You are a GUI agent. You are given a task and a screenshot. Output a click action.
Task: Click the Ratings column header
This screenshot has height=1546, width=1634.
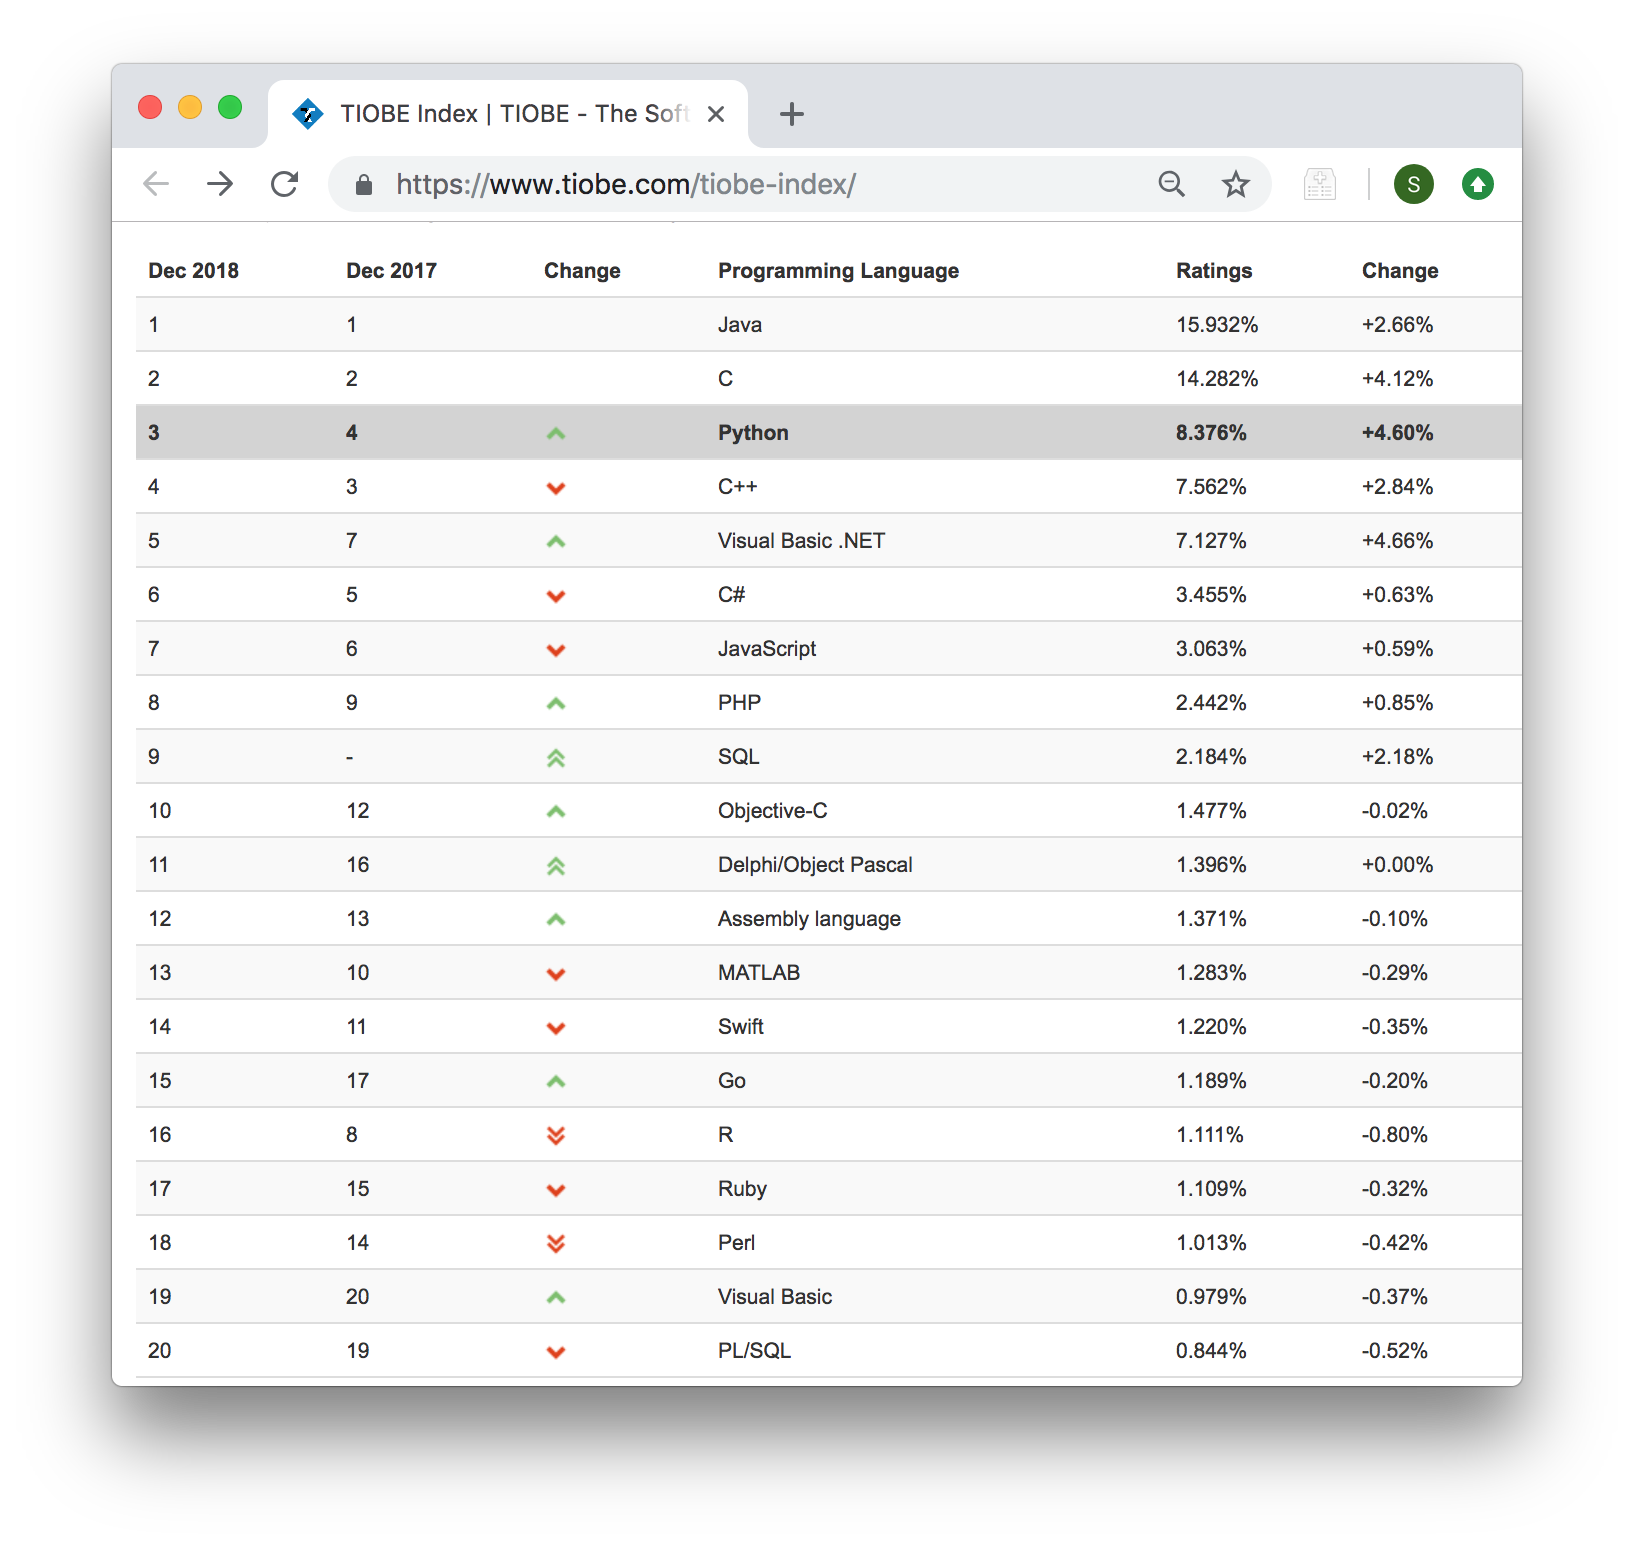[1213, 271]
